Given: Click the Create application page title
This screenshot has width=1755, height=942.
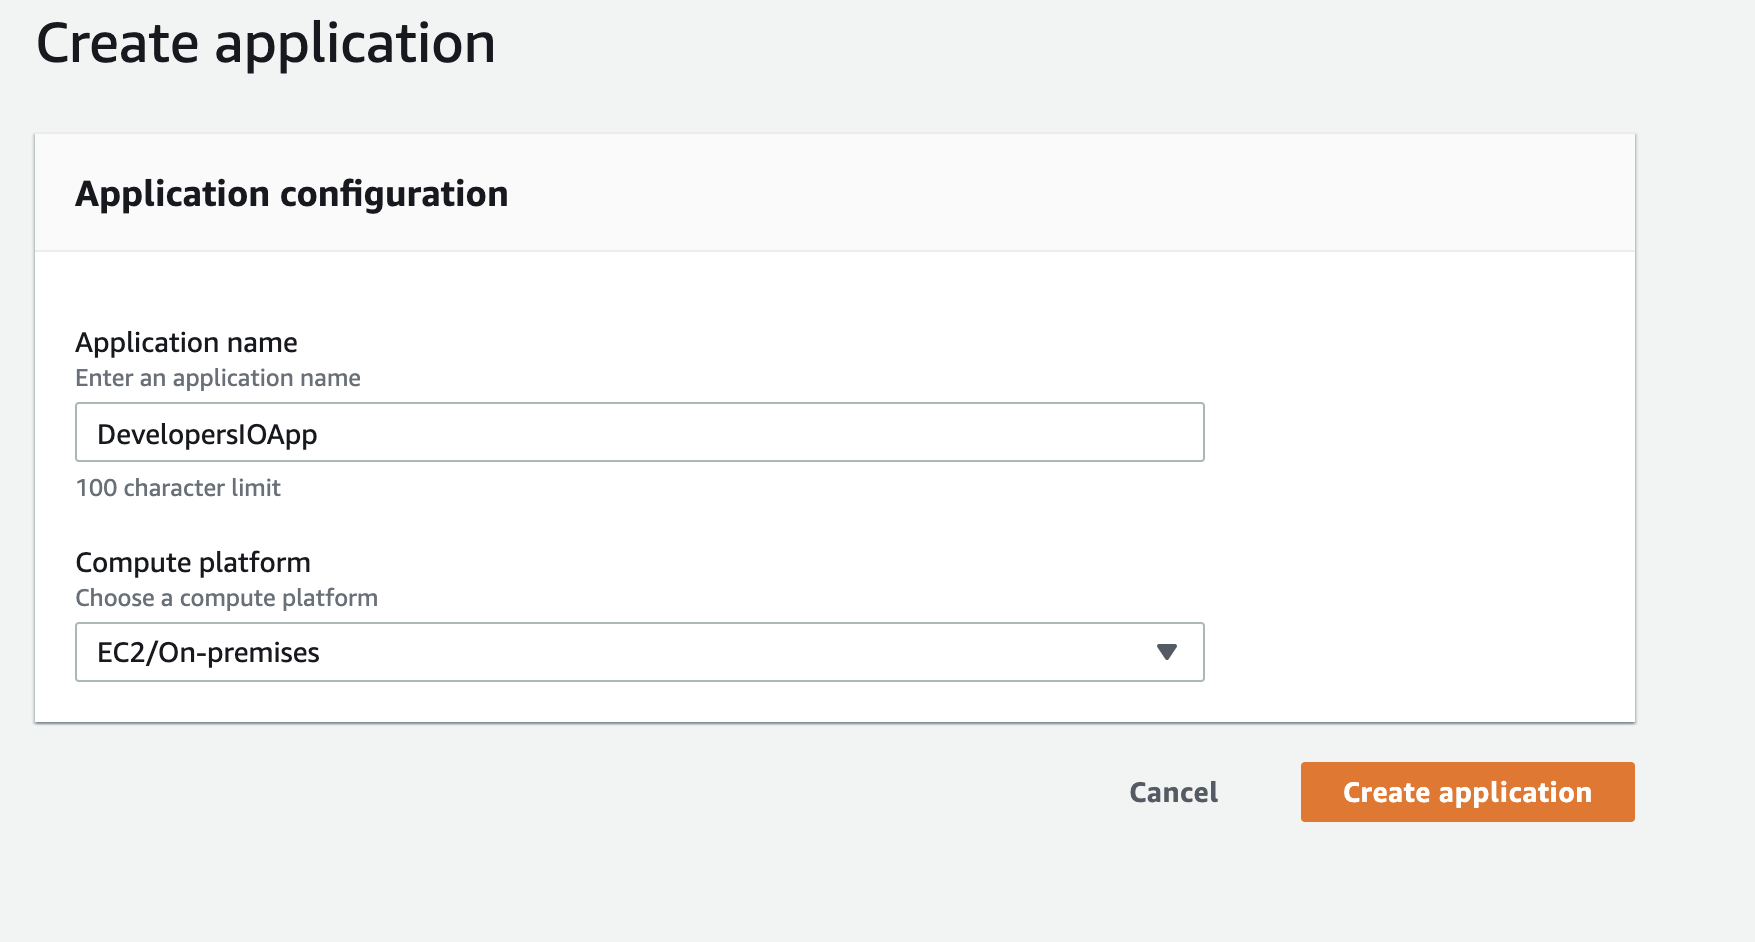Looking at the screenshot, I should click(265, 44).
